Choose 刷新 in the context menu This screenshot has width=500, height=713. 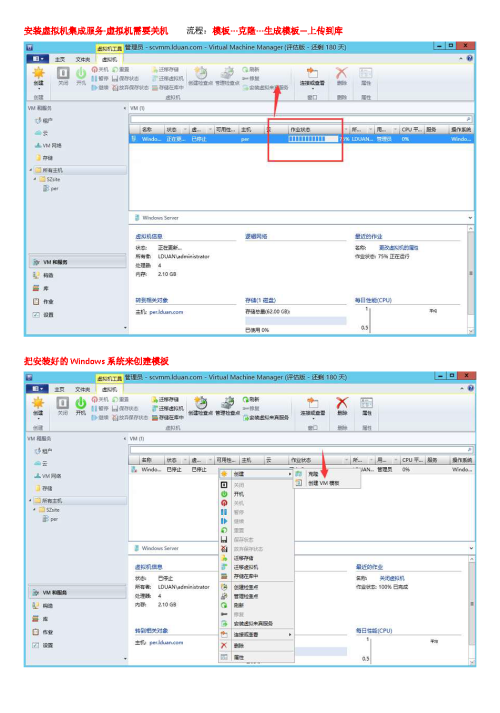click(x=256, y=605)
